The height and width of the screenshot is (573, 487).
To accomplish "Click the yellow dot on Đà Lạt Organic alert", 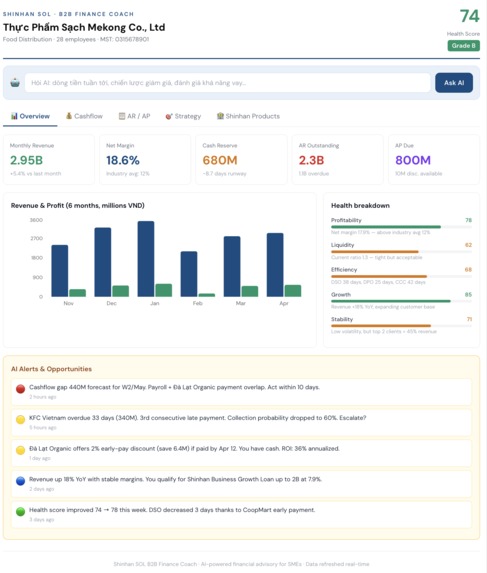I will [20, 450].
